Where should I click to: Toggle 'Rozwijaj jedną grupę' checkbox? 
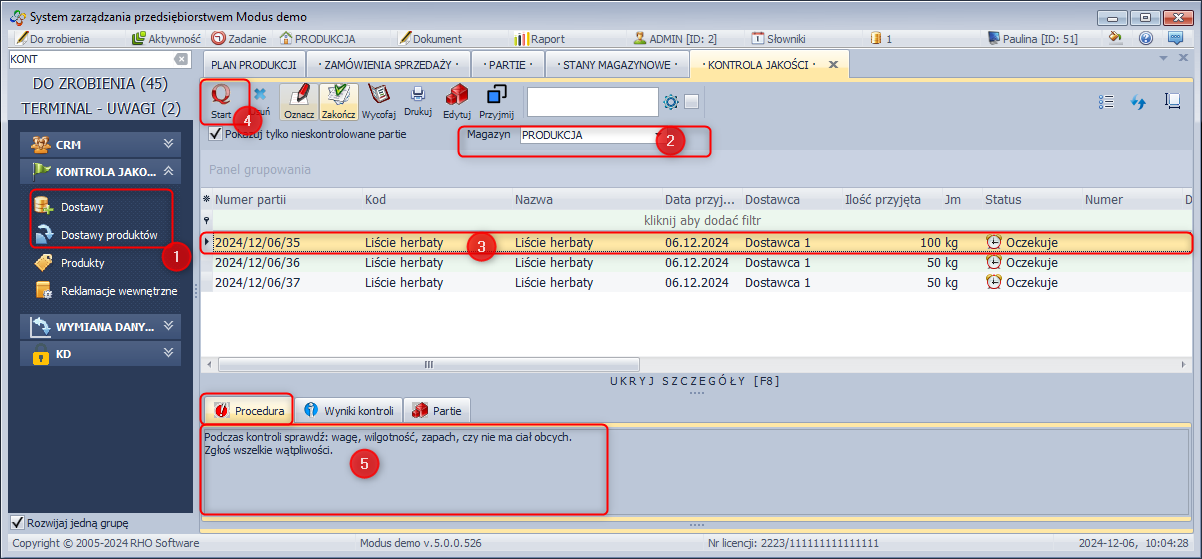coord(17,523)
